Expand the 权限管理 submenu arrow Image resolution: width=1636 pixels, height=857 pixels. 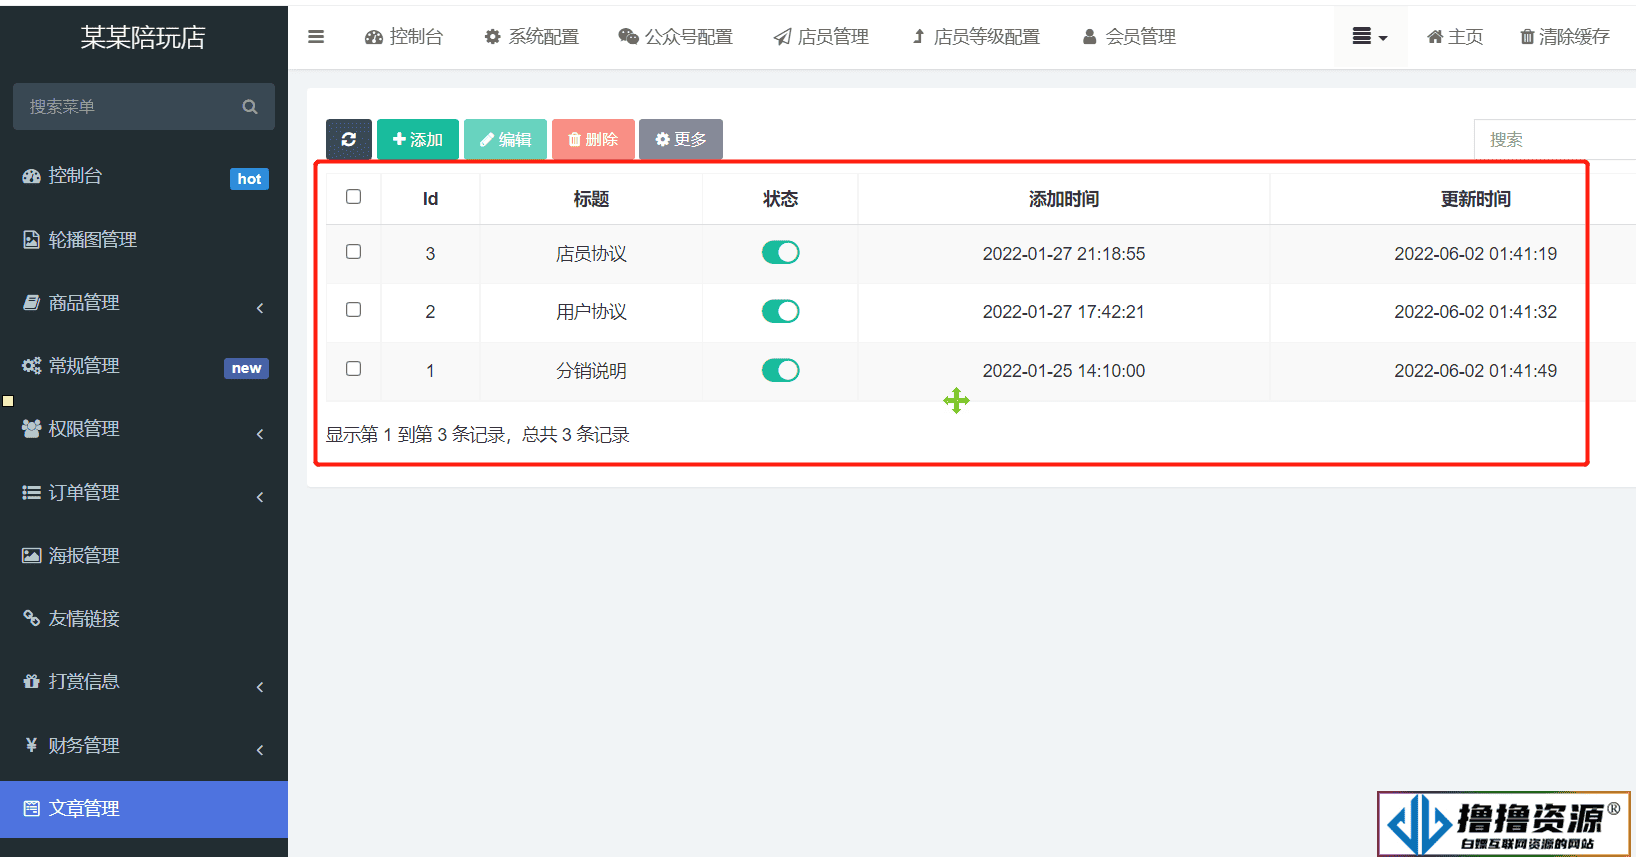pos(260,434)
